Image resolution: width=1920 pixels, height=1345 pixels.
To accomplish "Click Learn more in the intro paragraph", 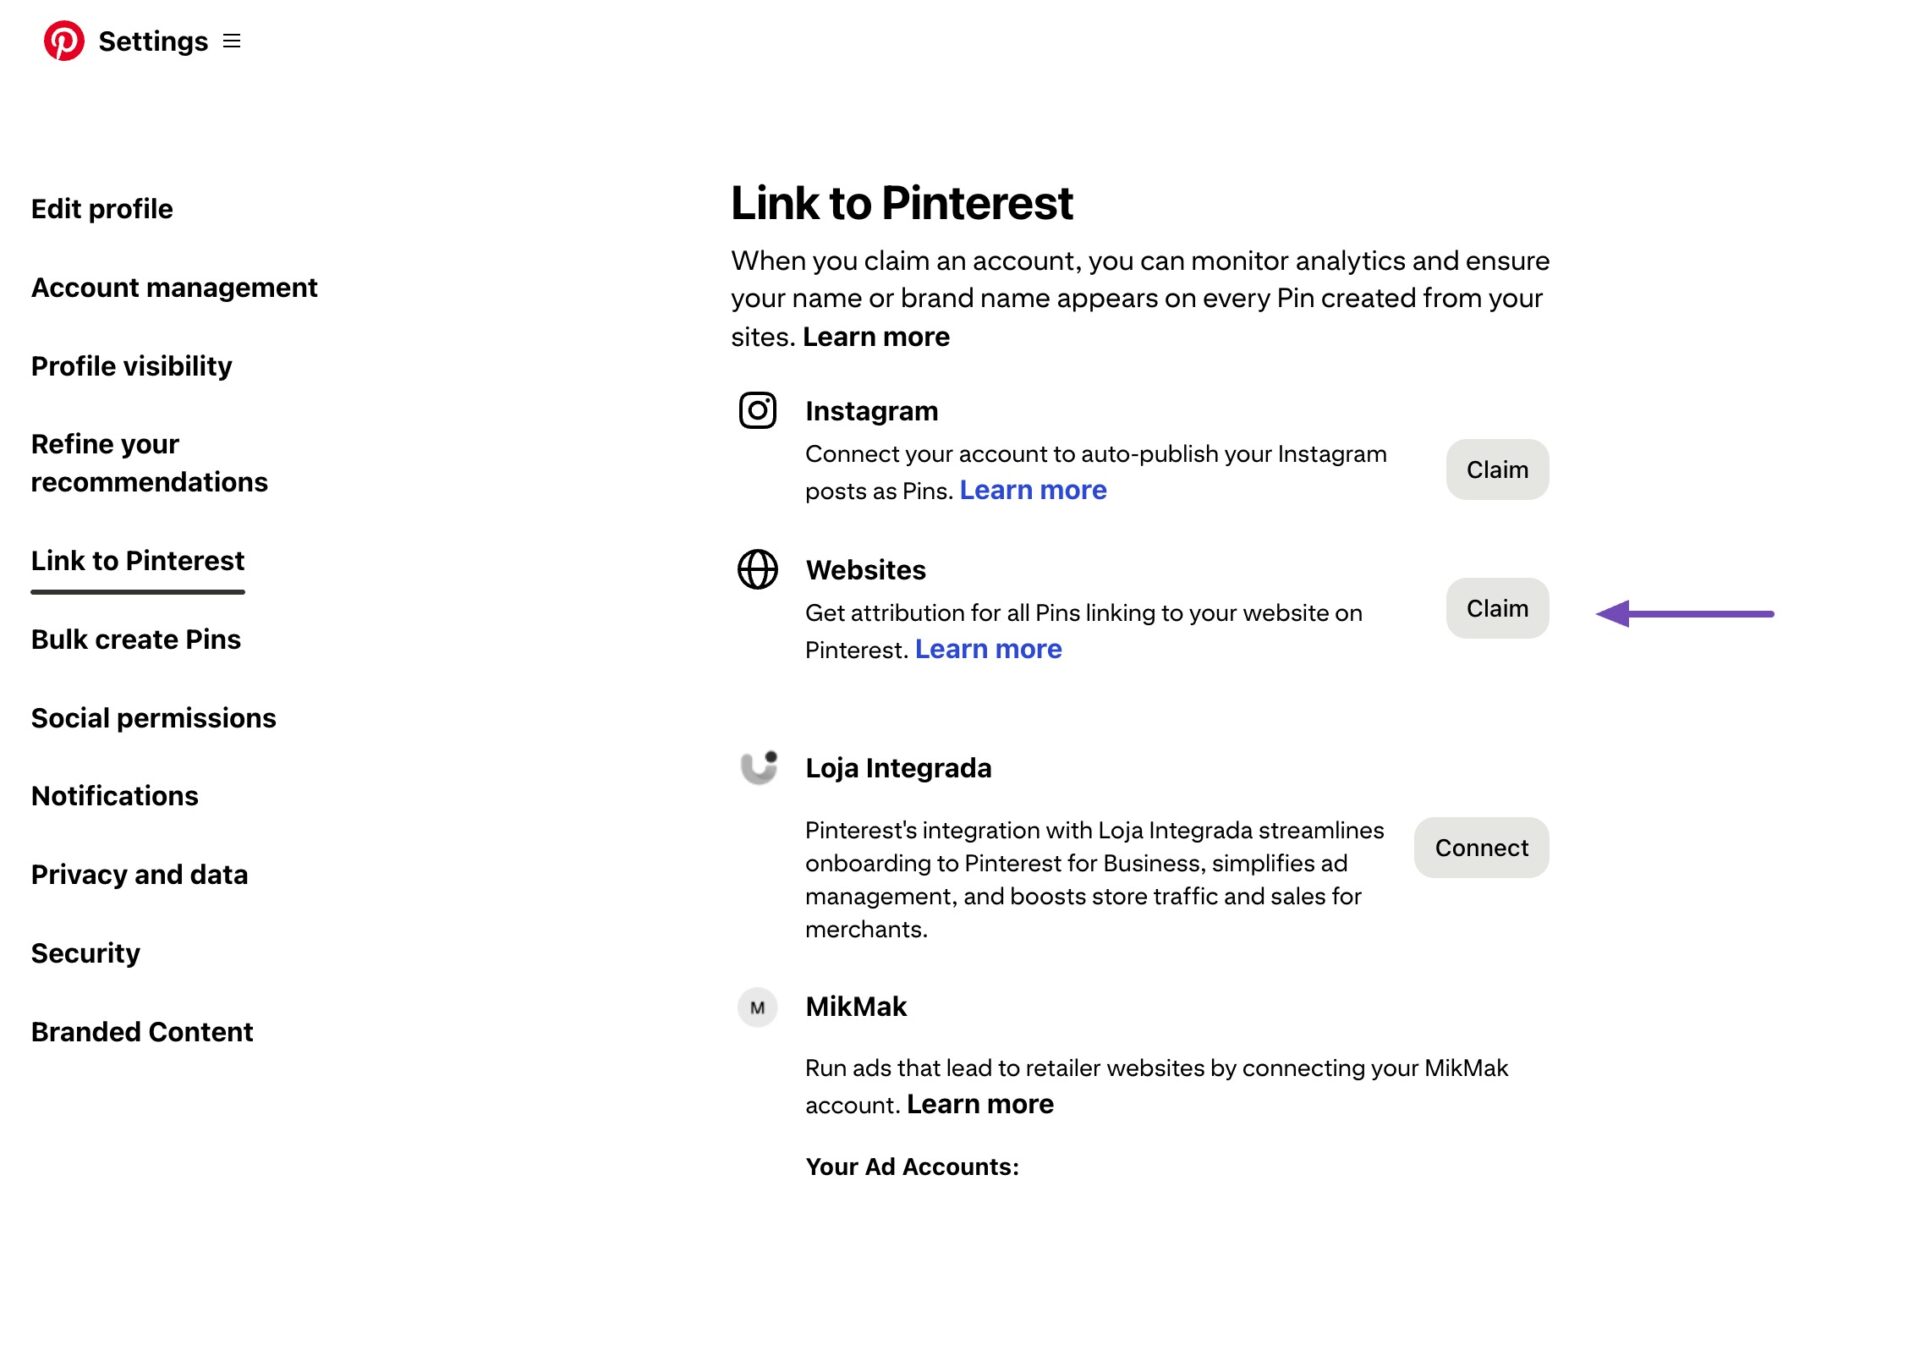I will click(875, 336).
